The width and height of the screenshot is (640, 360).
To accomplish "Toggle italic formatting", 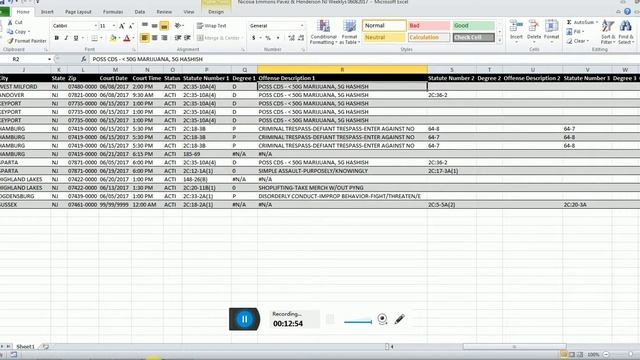I will tap(66, 38).
